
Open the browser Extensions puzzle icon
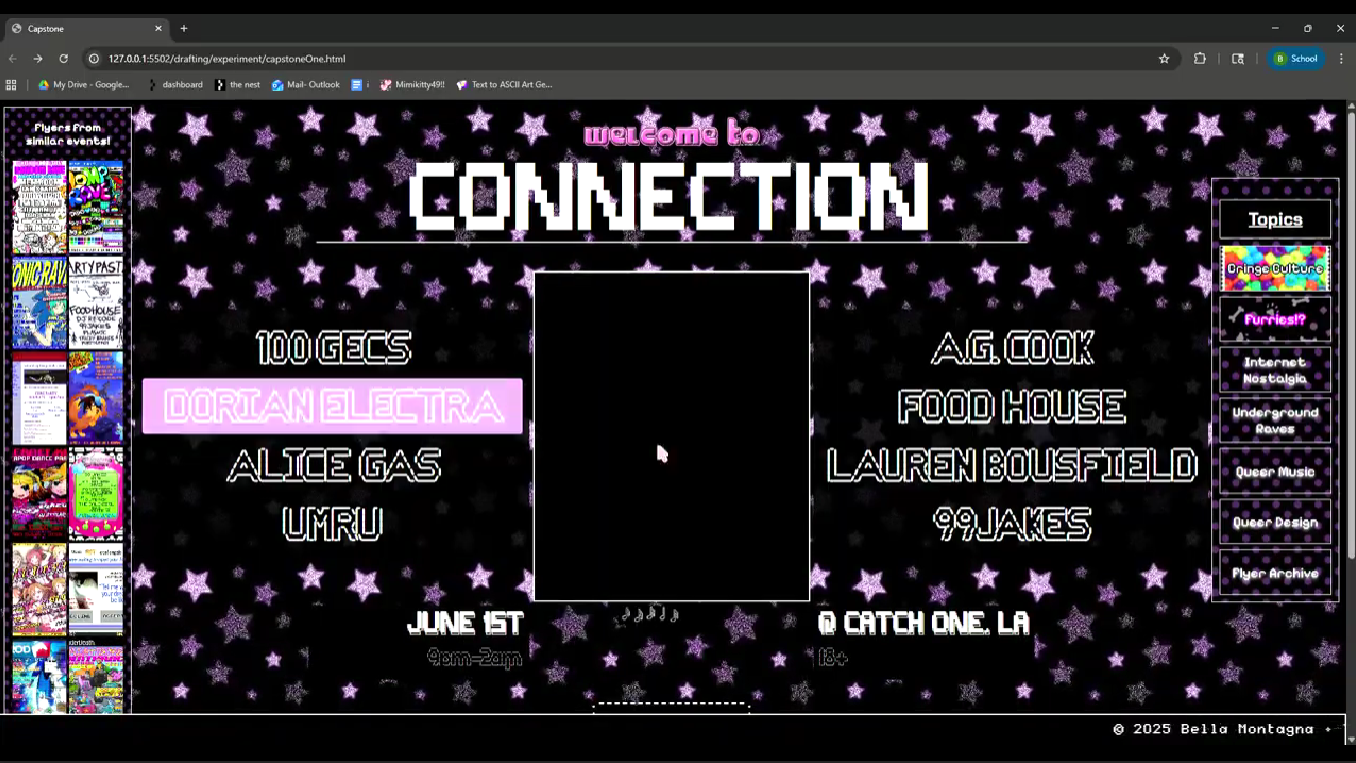coord(1200,59)
